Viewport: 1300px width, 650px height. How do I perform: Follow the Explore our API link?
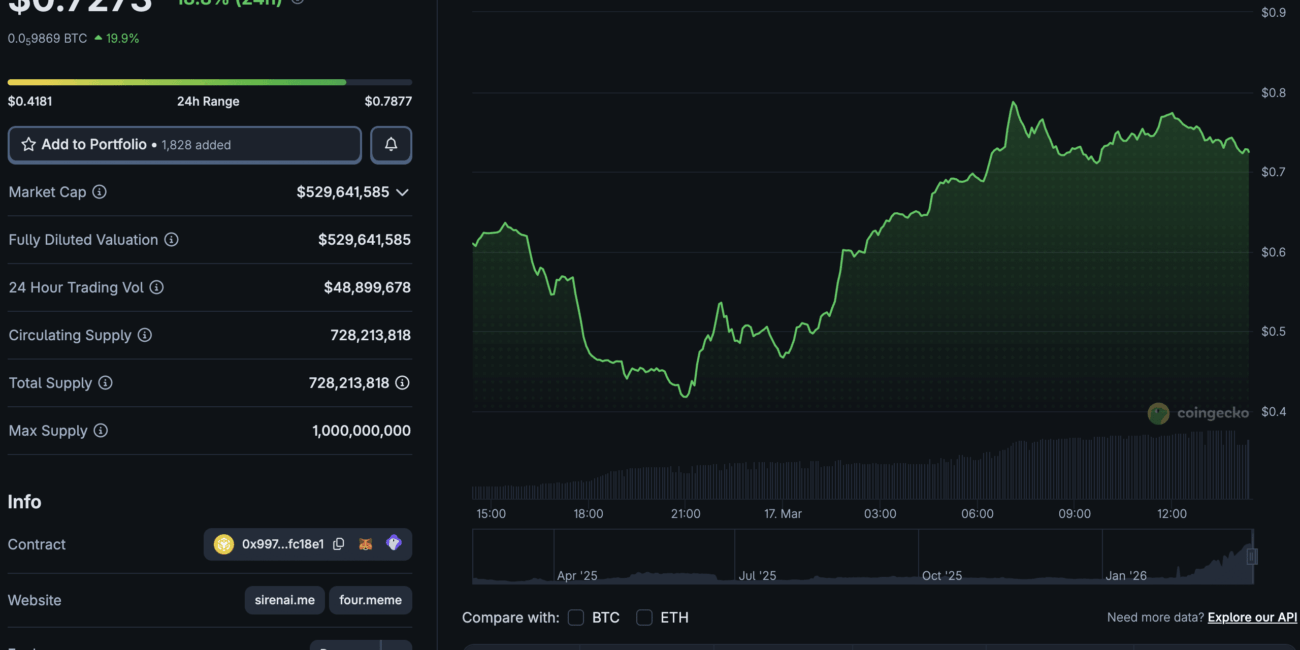1252,618
